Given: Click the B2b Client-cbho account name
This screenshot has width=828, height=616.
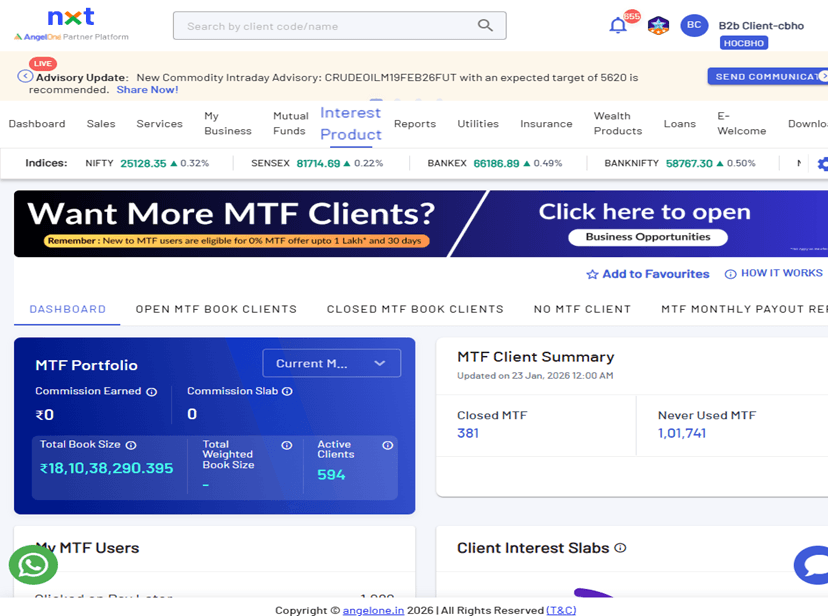Looking at the screenshot, I should [761, 26].
